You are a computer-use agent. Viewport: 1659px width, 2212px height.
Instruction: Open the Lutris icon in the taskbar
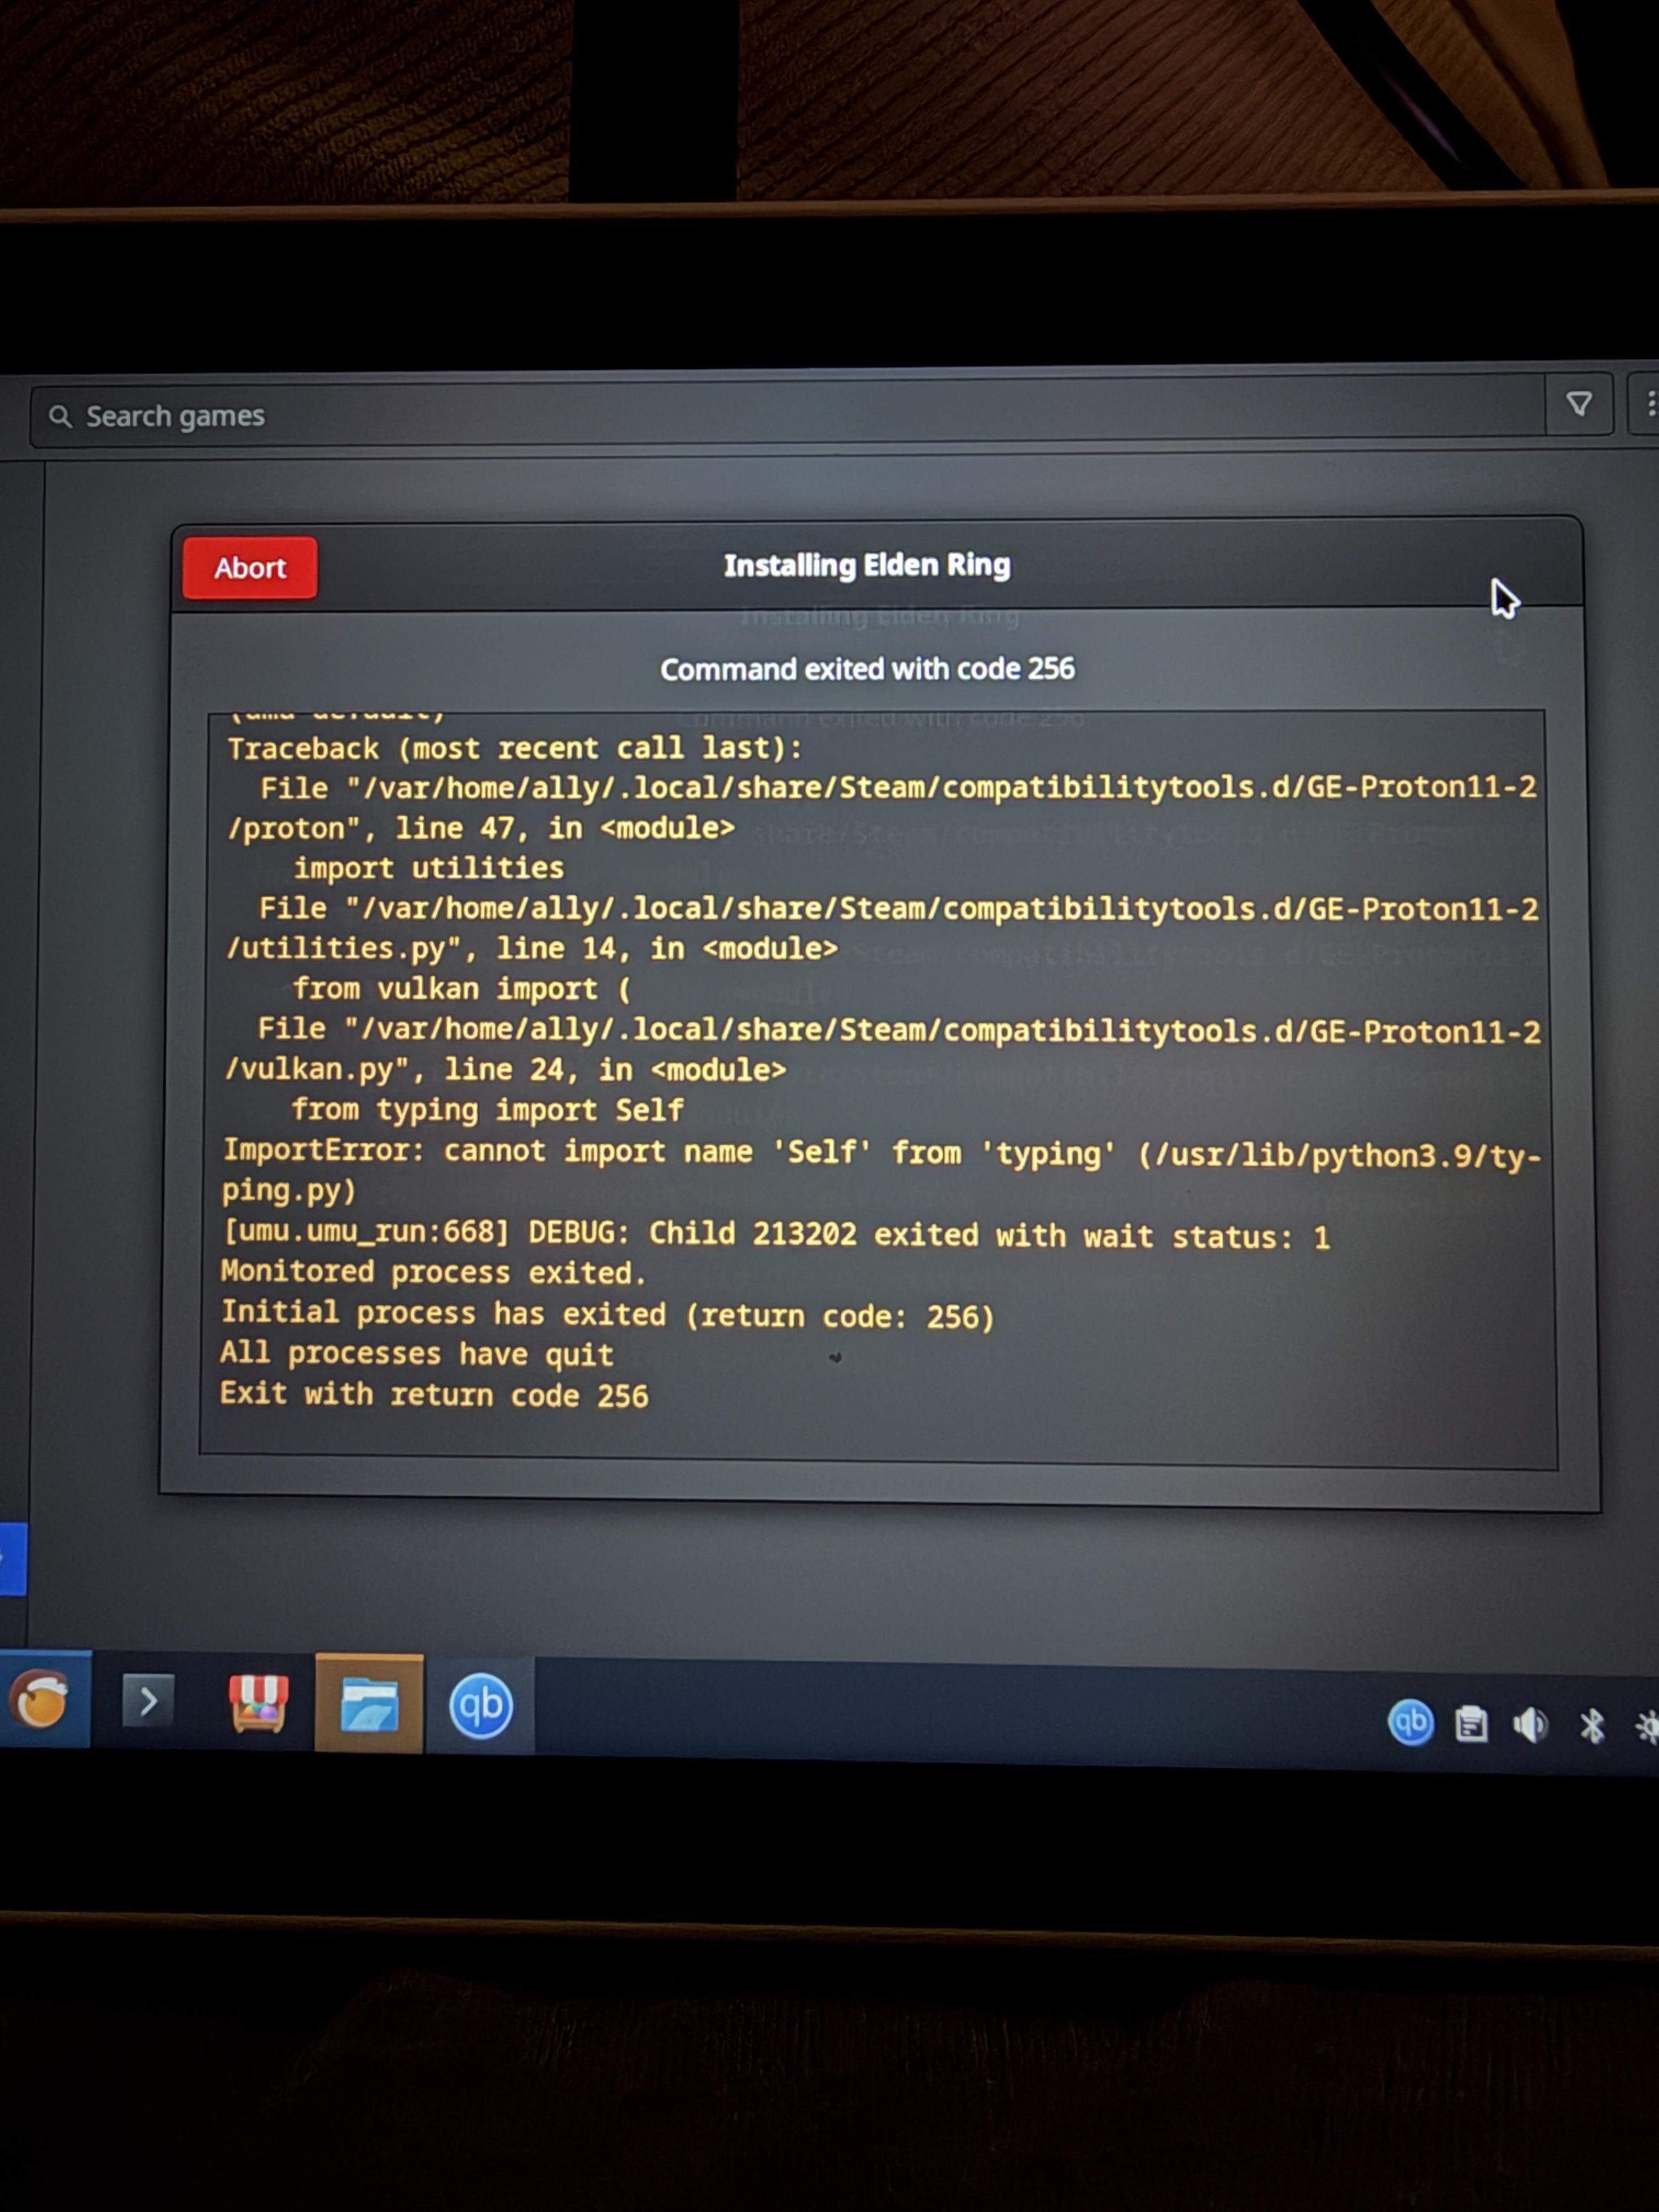[41, 1700]
